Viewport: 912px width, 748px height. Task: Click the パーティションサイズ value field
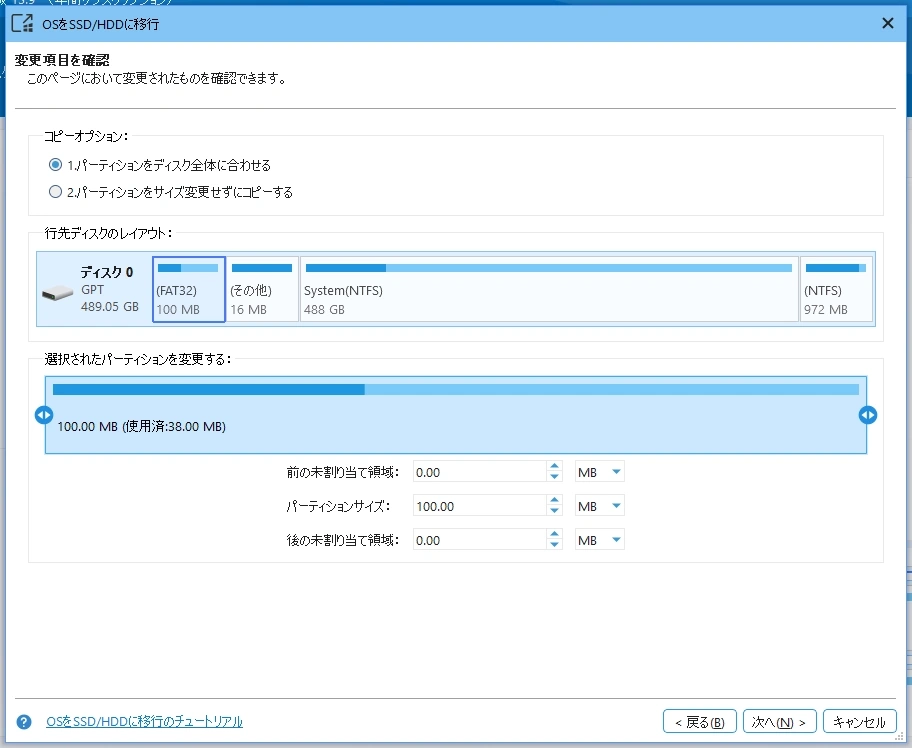[479, 506]
